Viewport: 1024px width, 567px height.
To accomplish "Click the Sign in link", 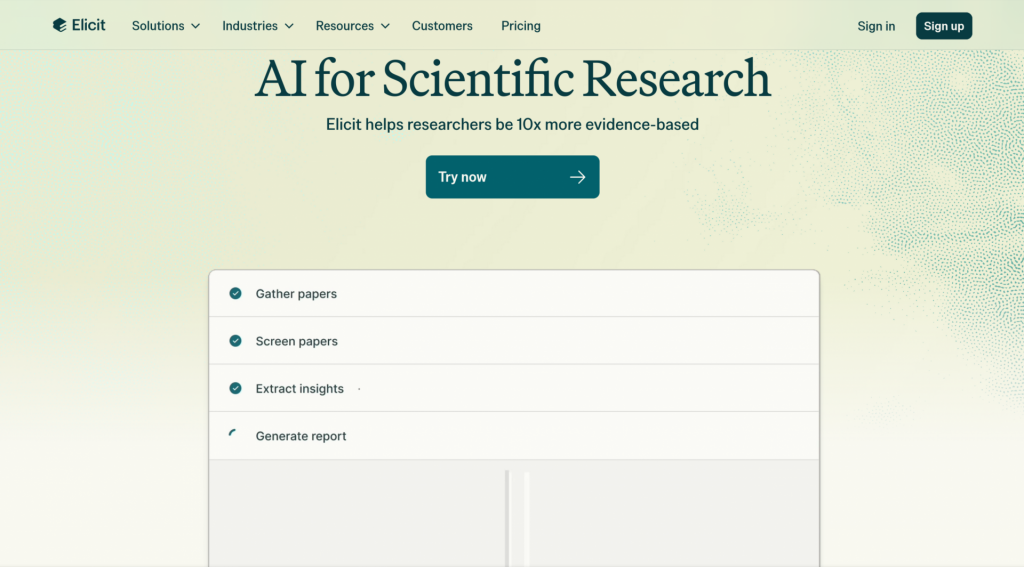I will pos(876,26).
